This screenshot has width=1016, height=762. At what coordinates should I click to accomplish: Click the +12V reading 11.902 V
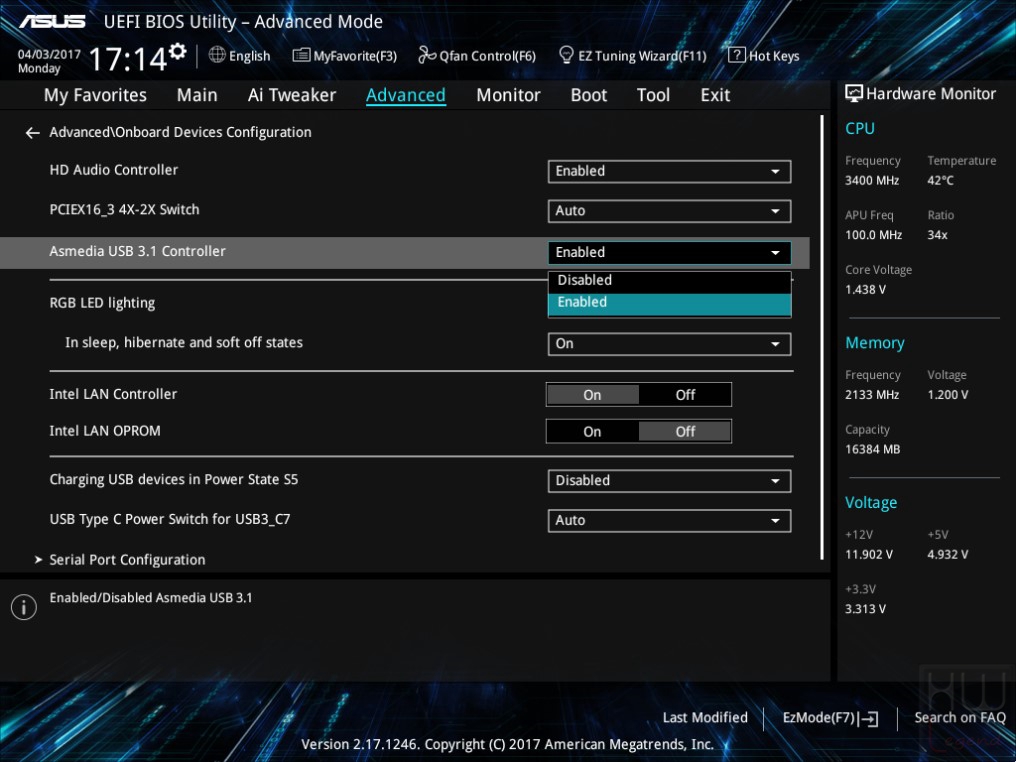pos(869,555)
